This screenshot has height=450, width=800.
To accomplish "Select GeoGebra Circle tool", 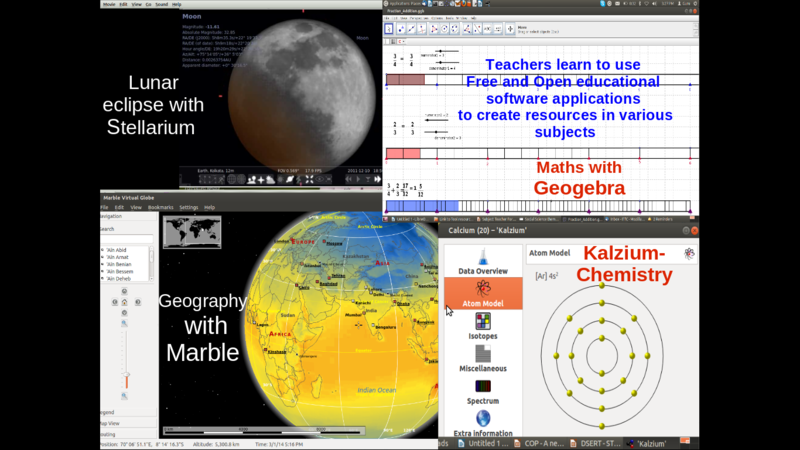I will [444, 29].
